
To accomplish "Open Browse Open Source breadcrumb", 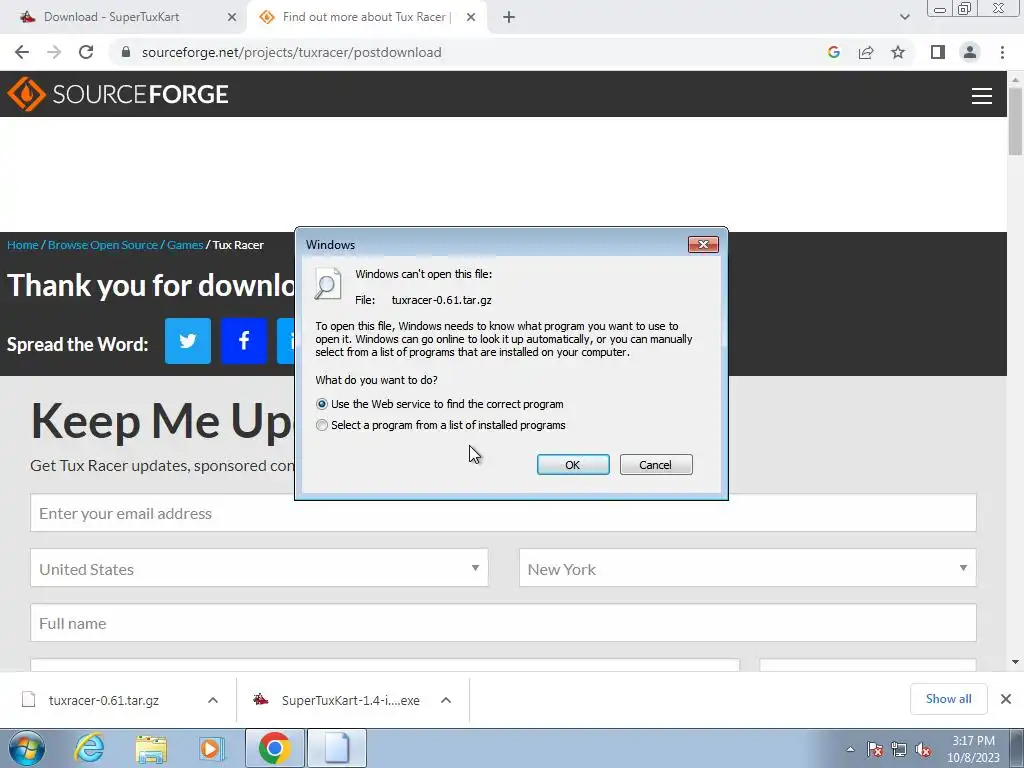I will coord(103,245).
